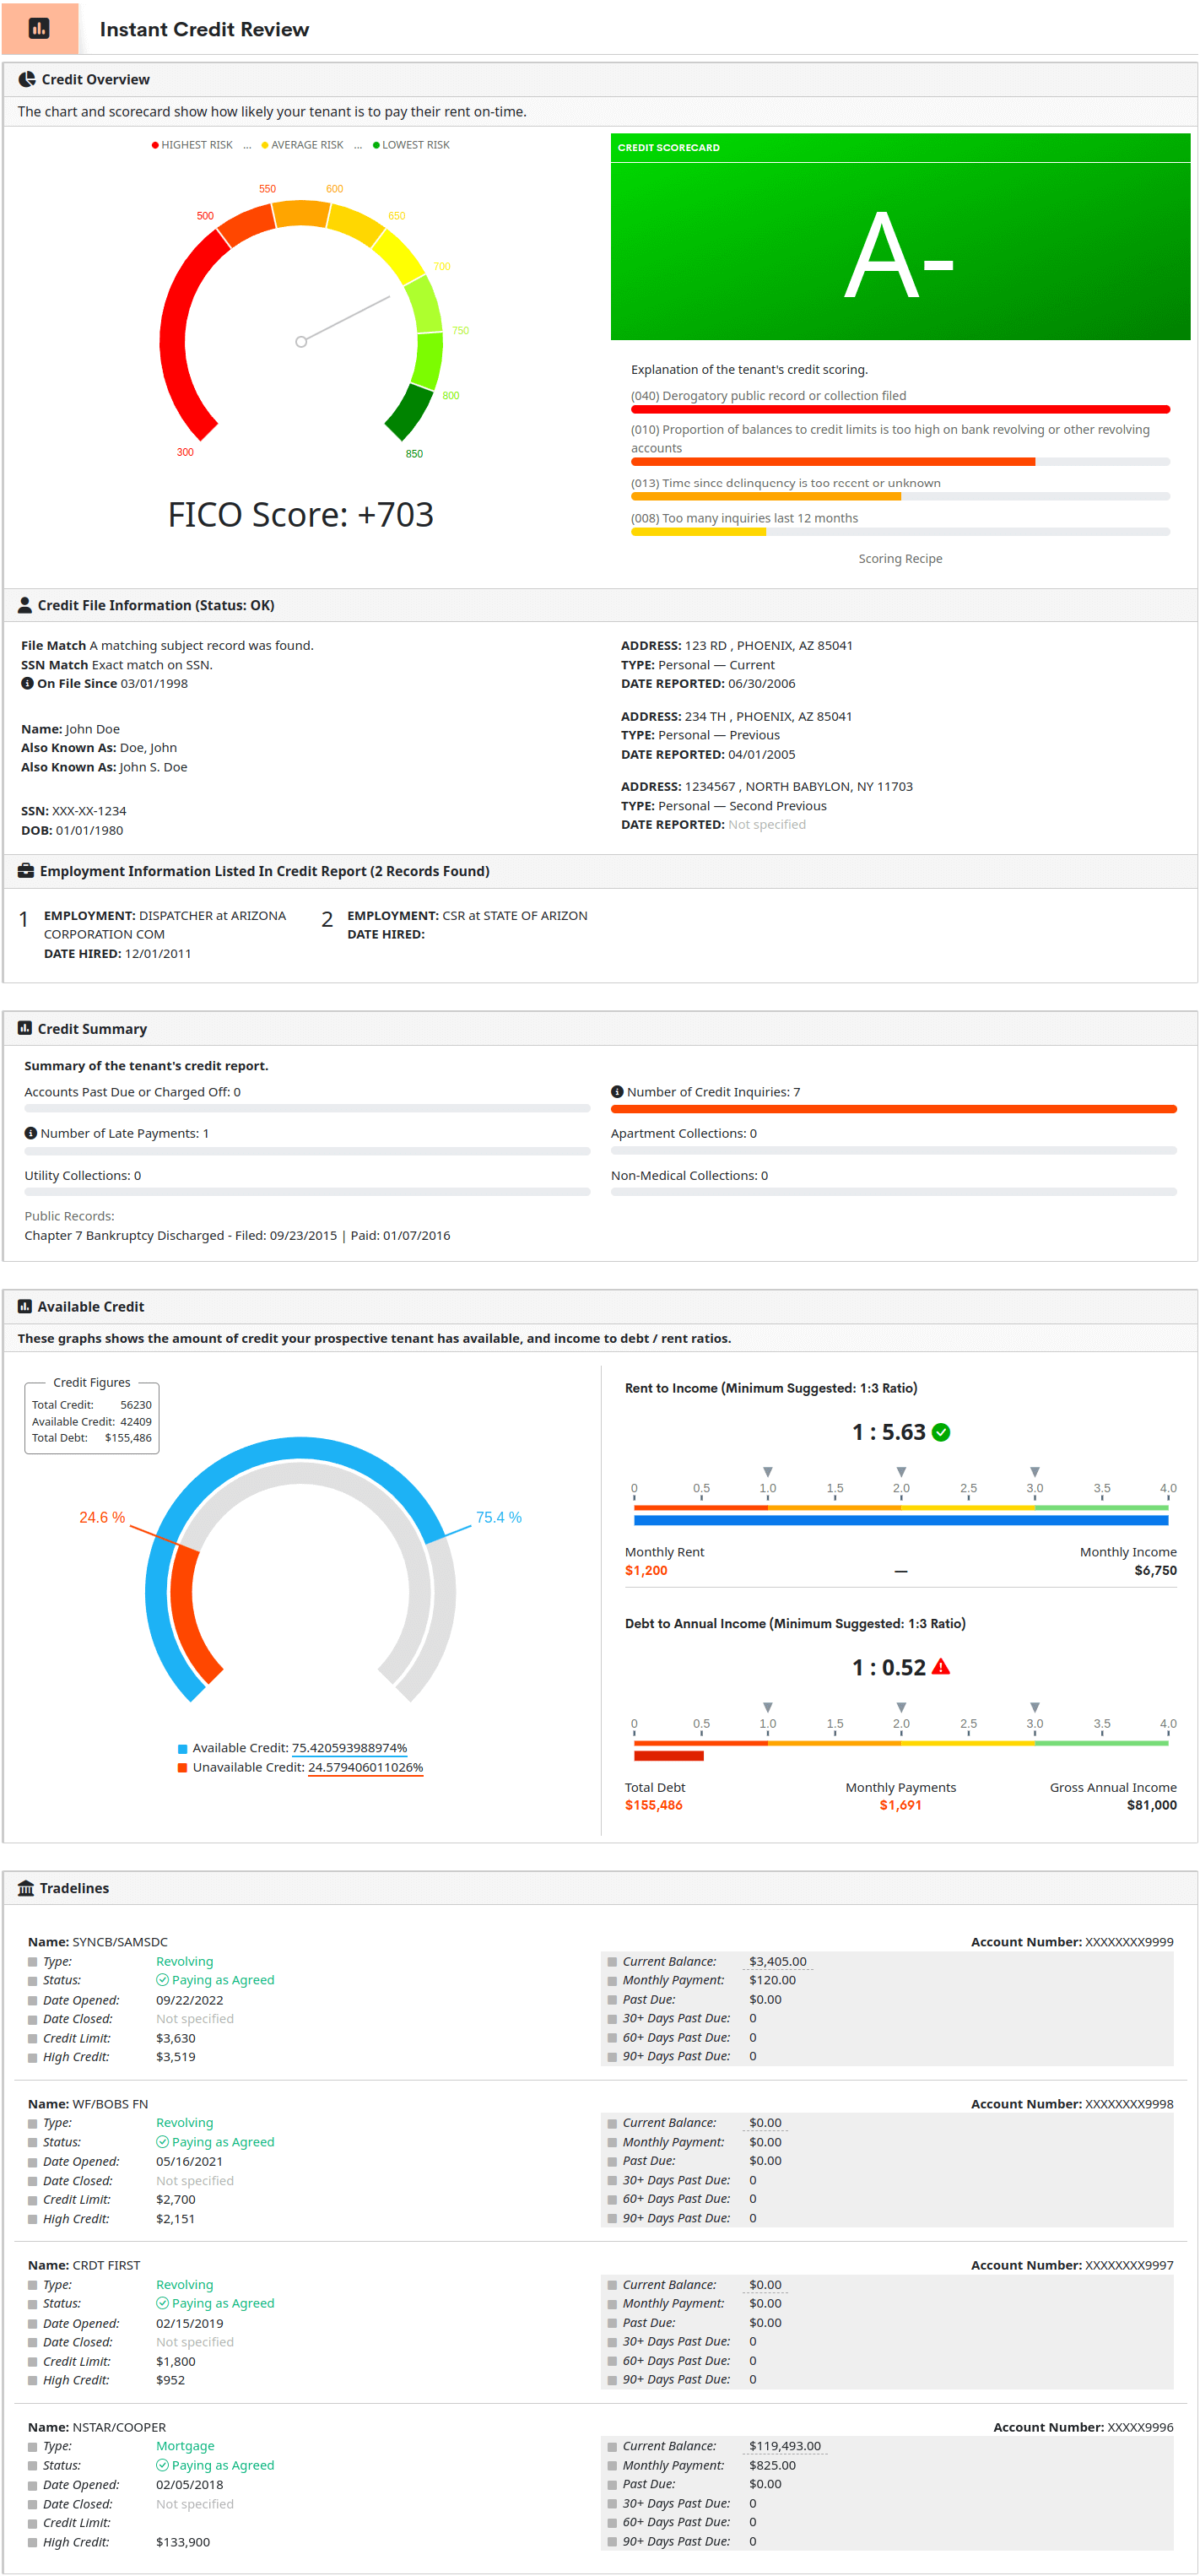The image size is (1200, 2576).
Task: Click WF/BOBS FN Paying as Agreed check icon
Action: (162, 2142)
